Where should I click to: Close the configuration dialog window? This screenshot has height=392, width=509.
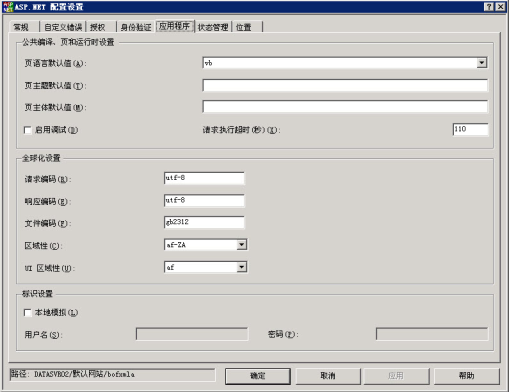(x=500, y=7)
